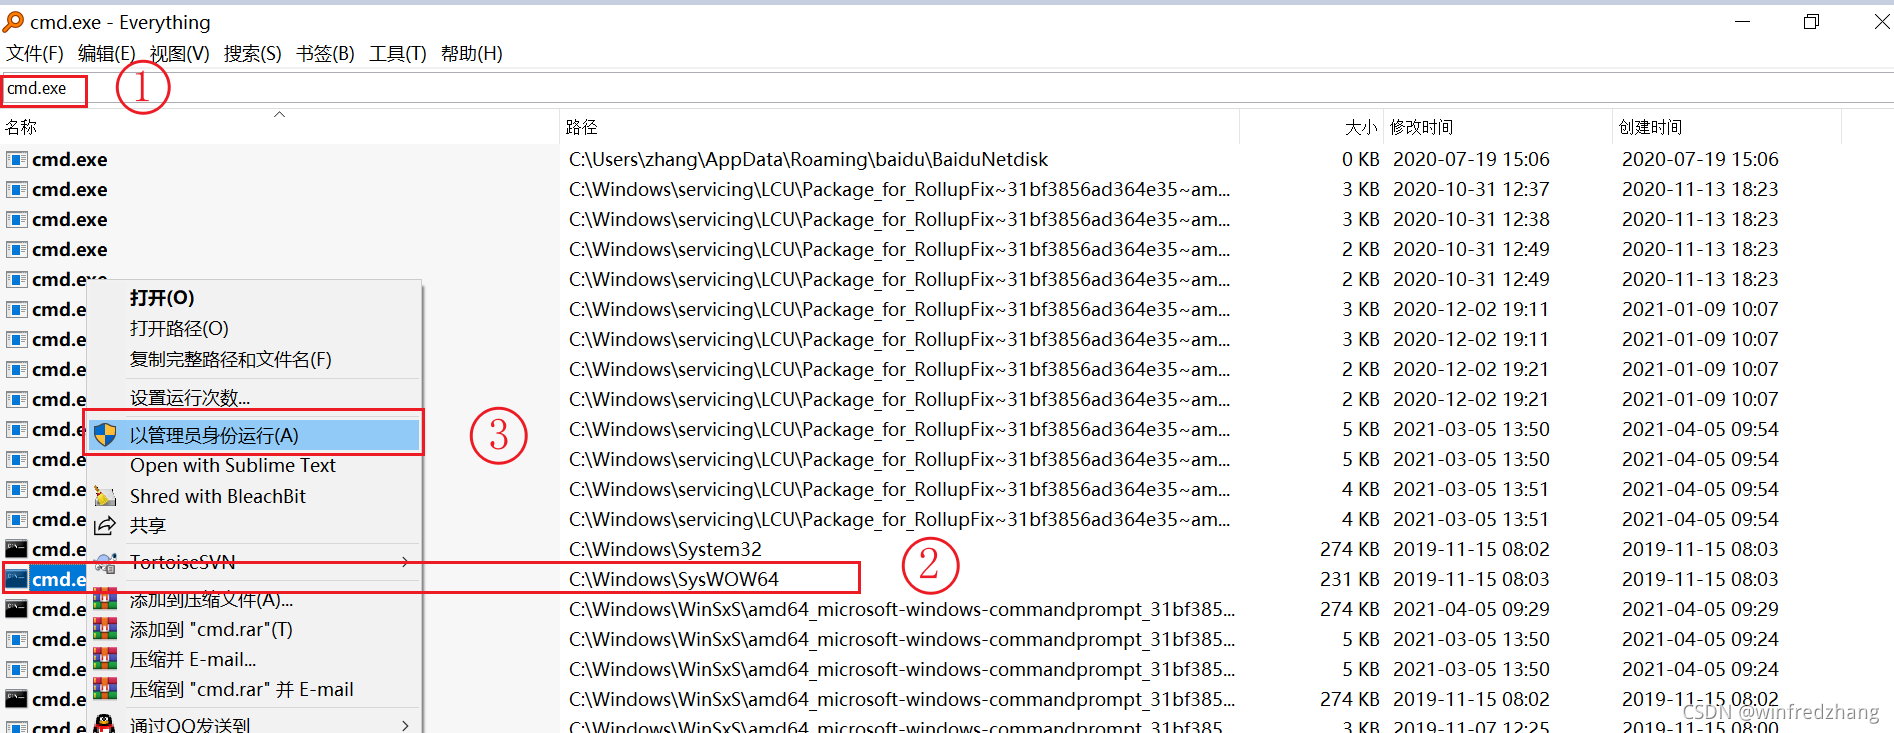Image resolution: width=1894 pixels, height=733 pixels.
Task: Choose 以管理员身份运行(A) in the context menu
Action: point(254,435)
